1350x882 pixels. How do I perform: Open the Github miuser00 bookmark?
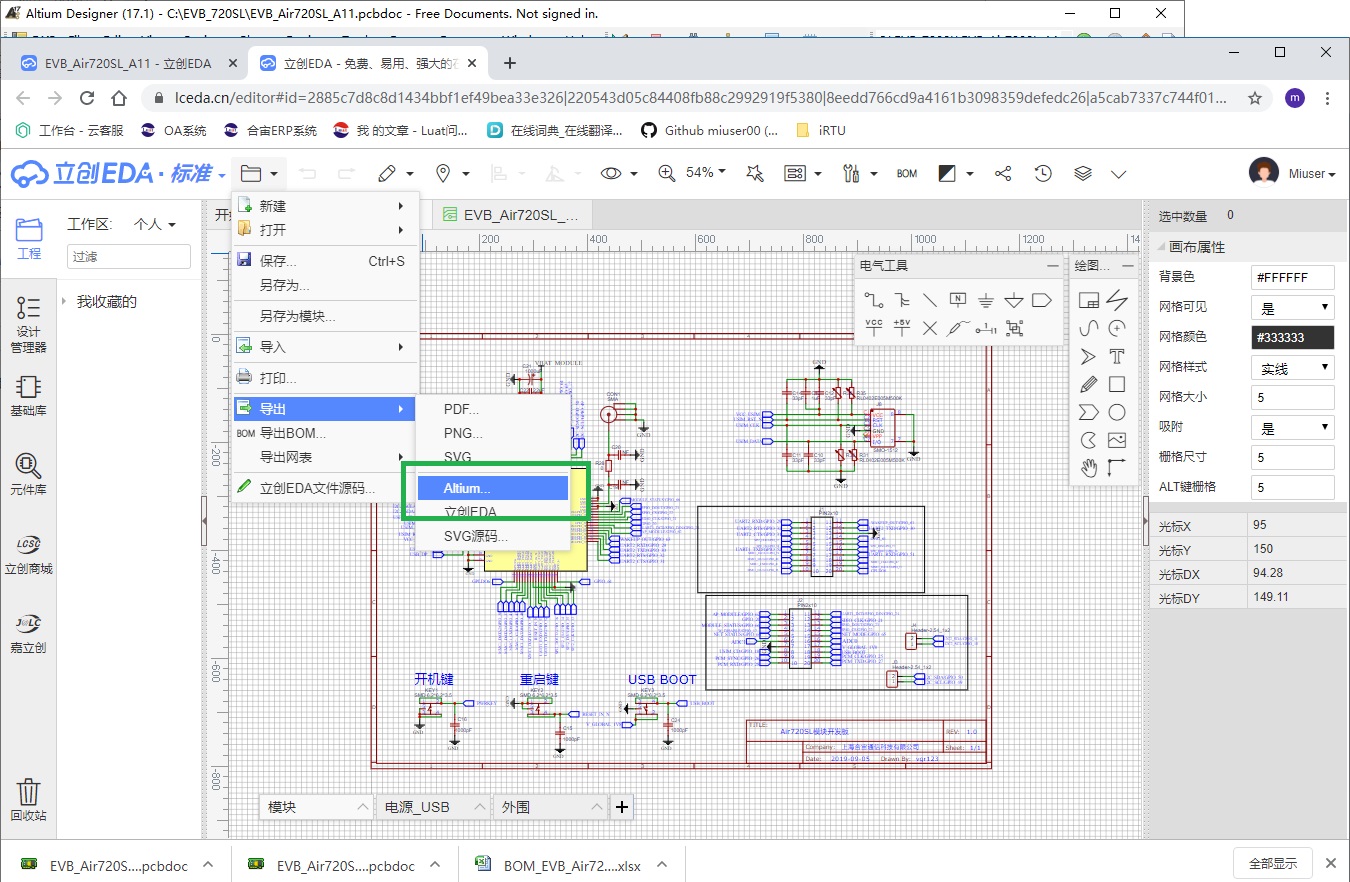(709, 130)
